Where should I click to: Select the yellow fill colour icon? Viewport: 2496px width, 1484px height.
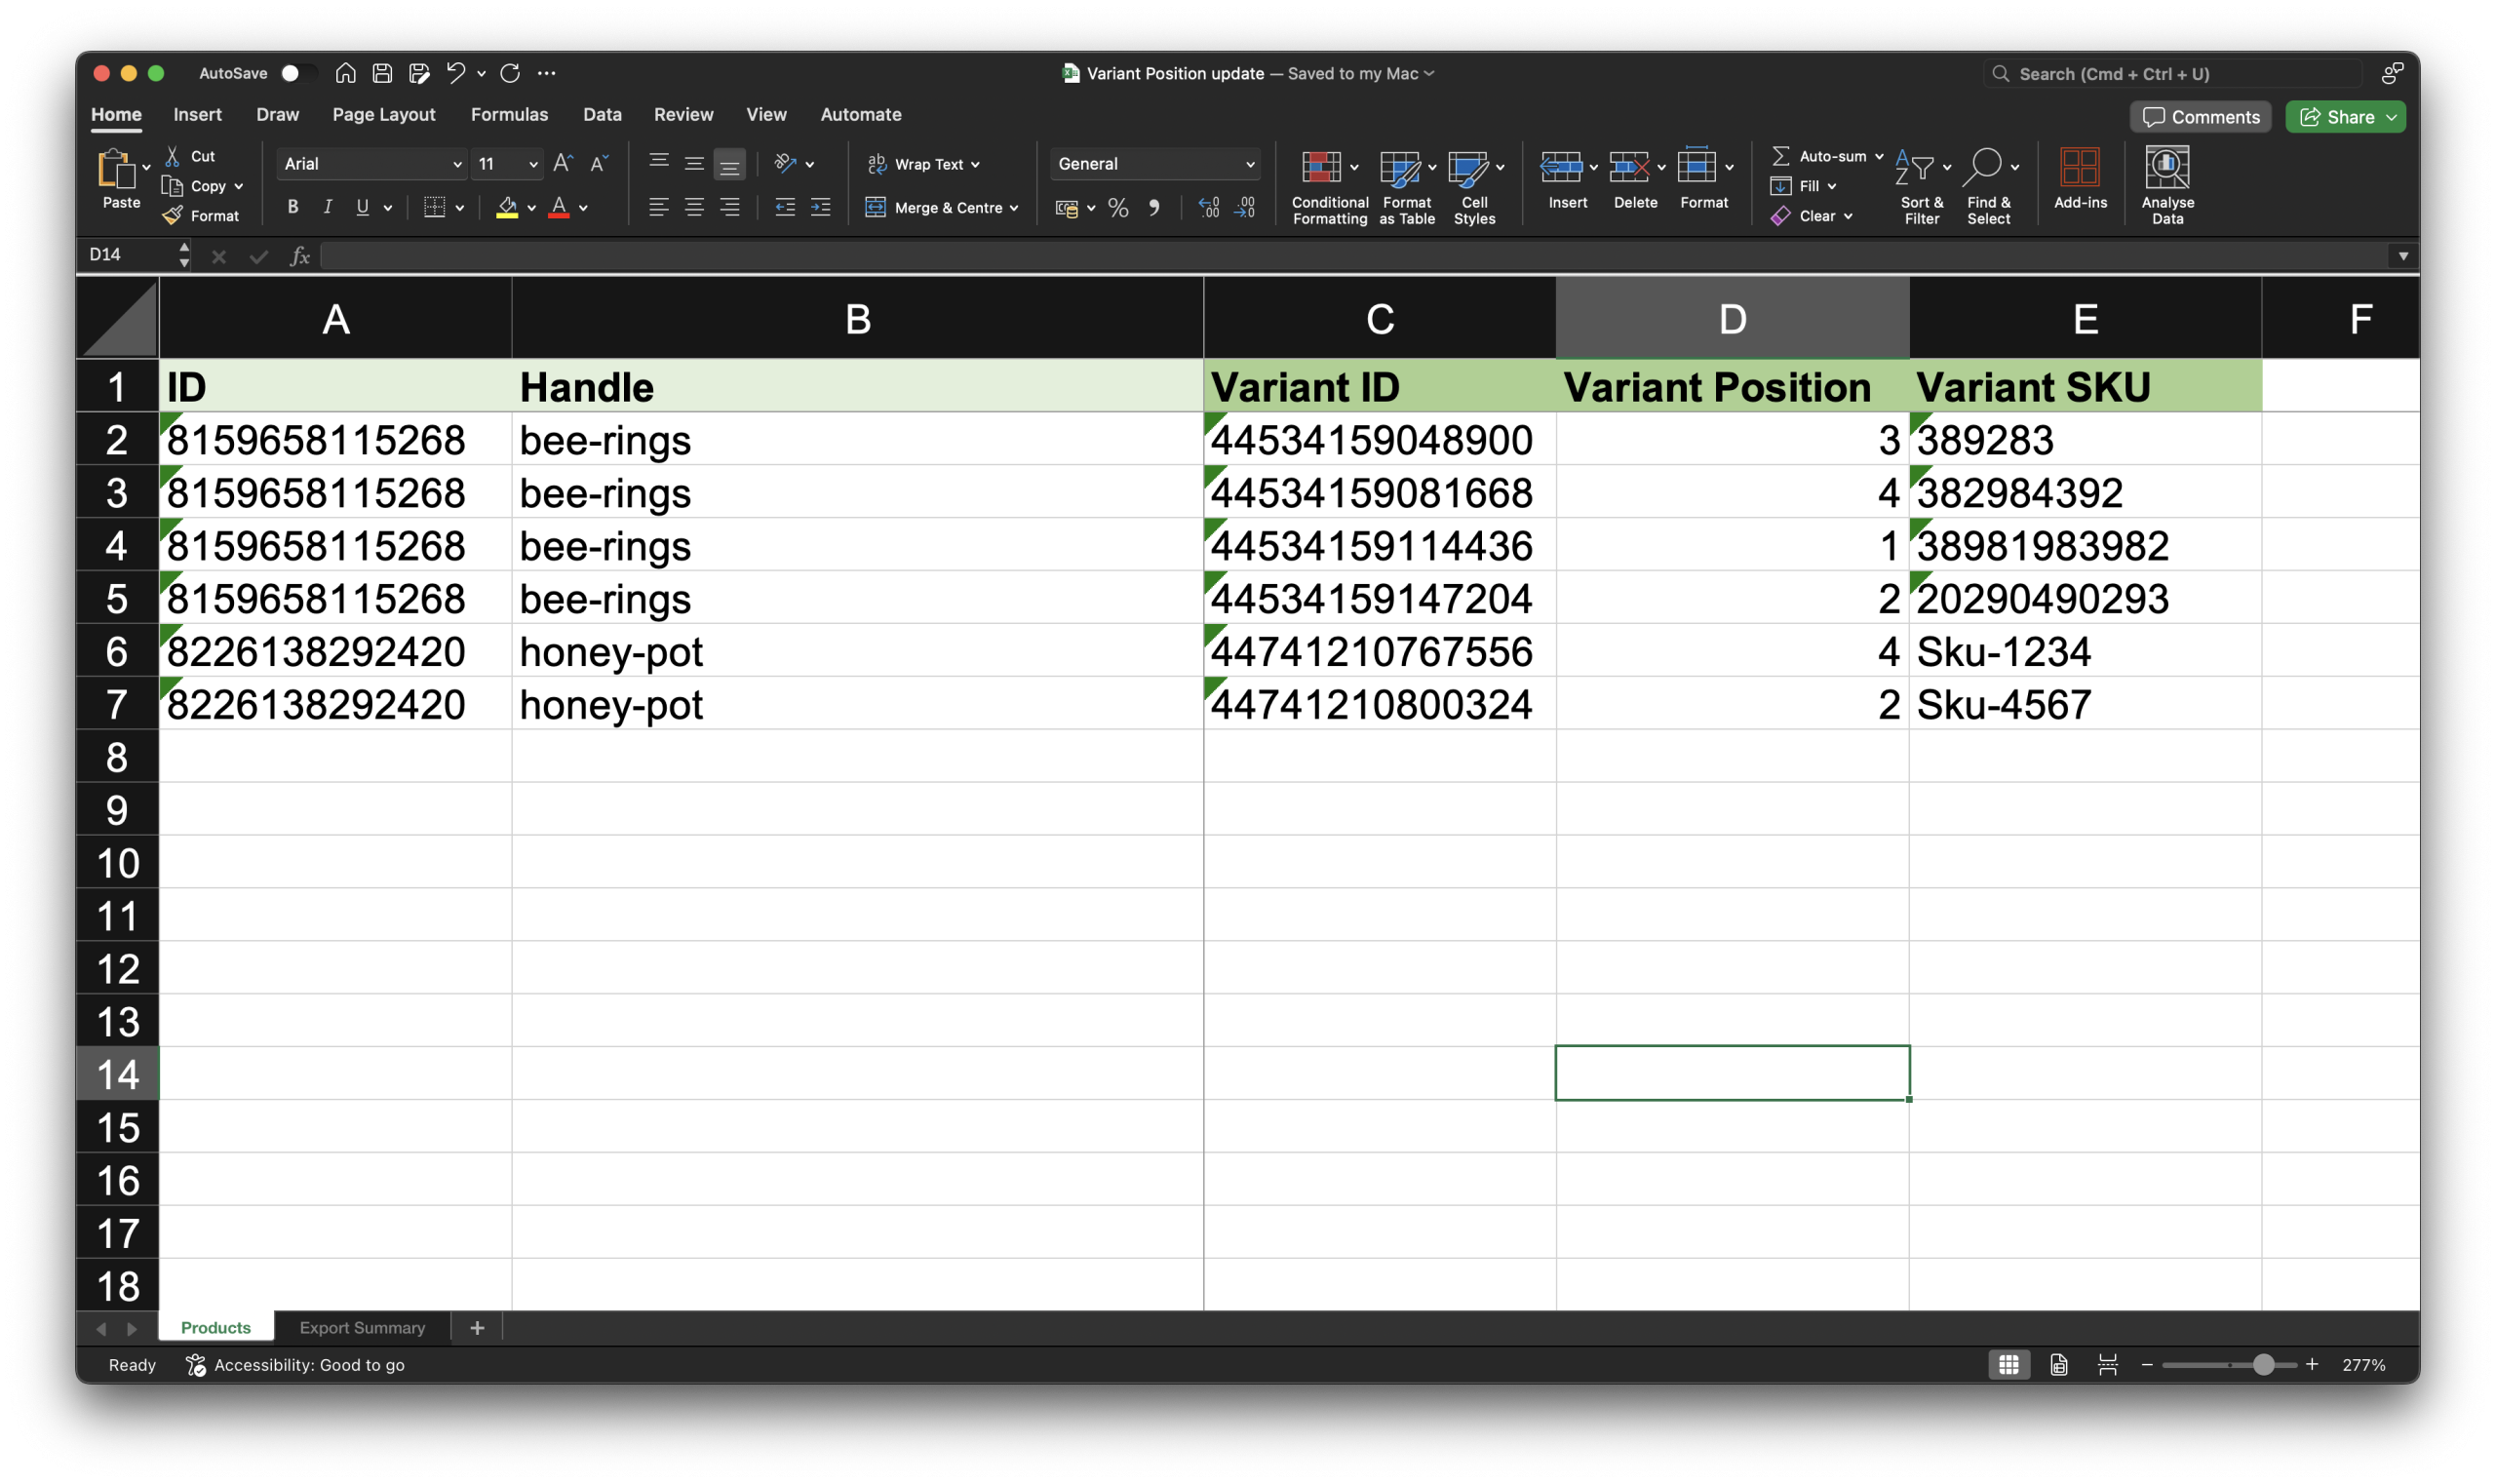[508, 207]
